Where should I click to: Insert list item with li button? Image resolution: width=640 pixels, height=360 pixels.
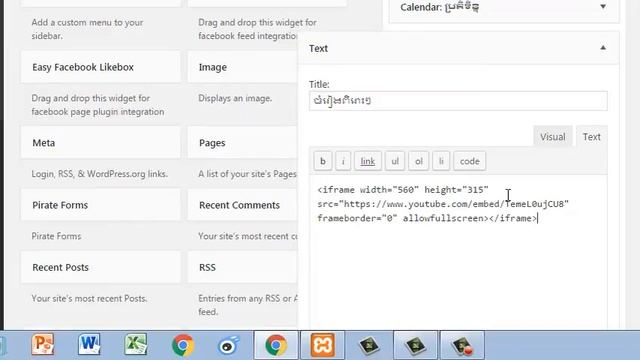click(441, 161)
